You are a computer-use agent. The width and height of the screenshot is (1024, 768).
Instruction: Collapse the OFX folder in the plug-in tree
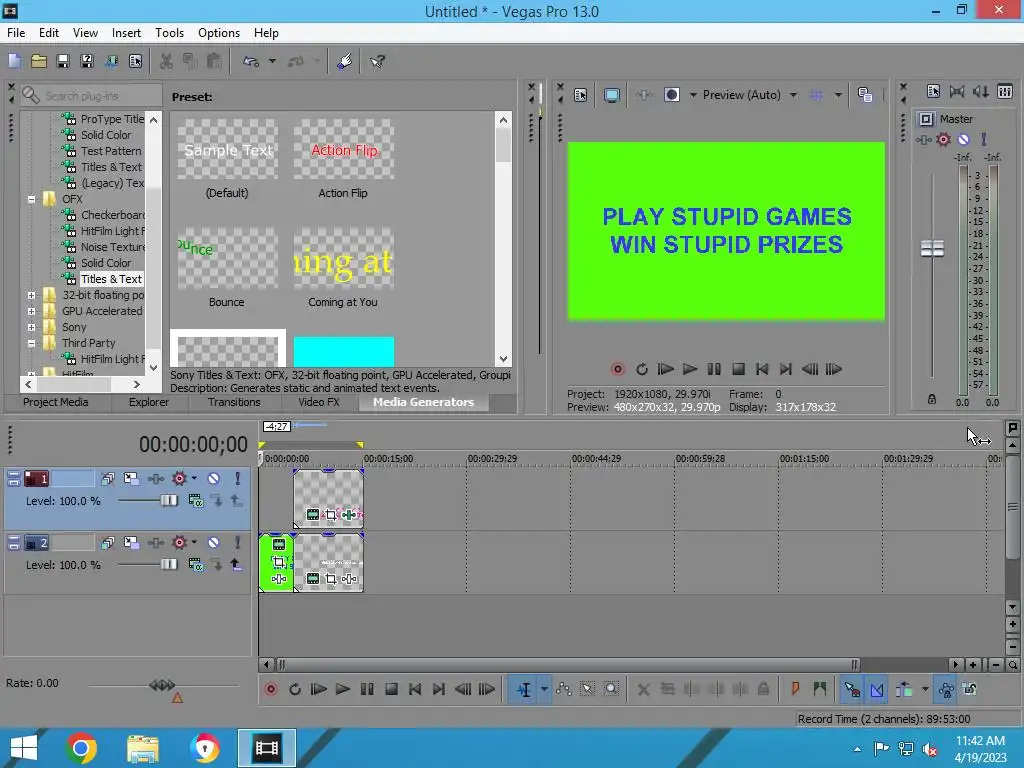[31, 199]
